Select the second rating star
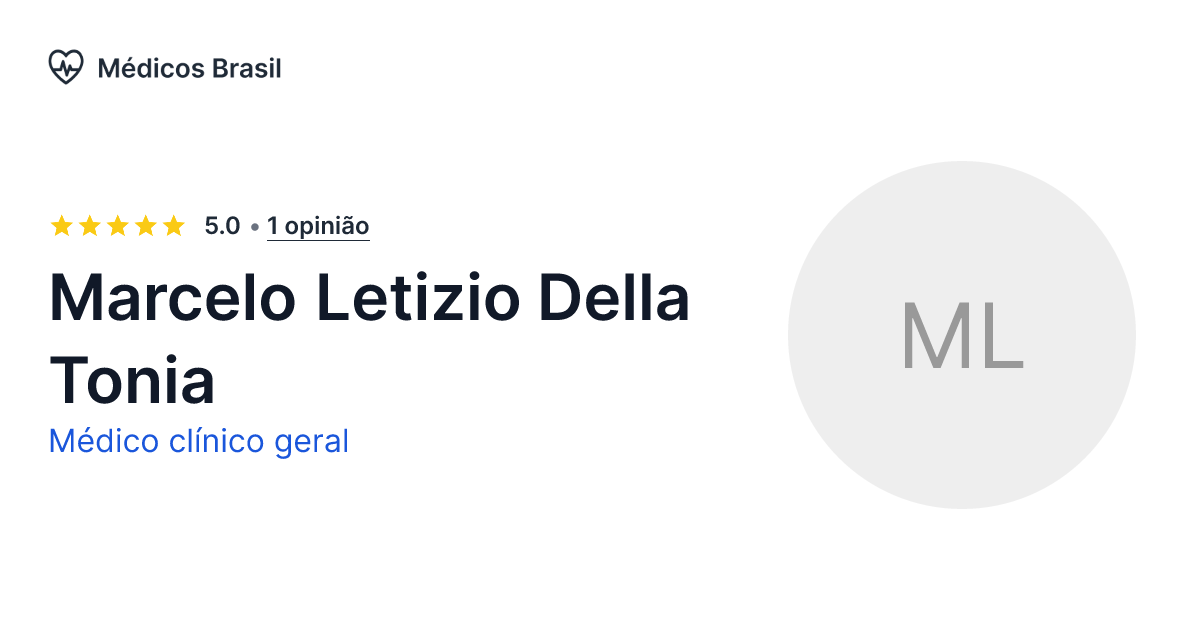The width and height of the screenshot is (1200, 630). [x=88, y=225]
